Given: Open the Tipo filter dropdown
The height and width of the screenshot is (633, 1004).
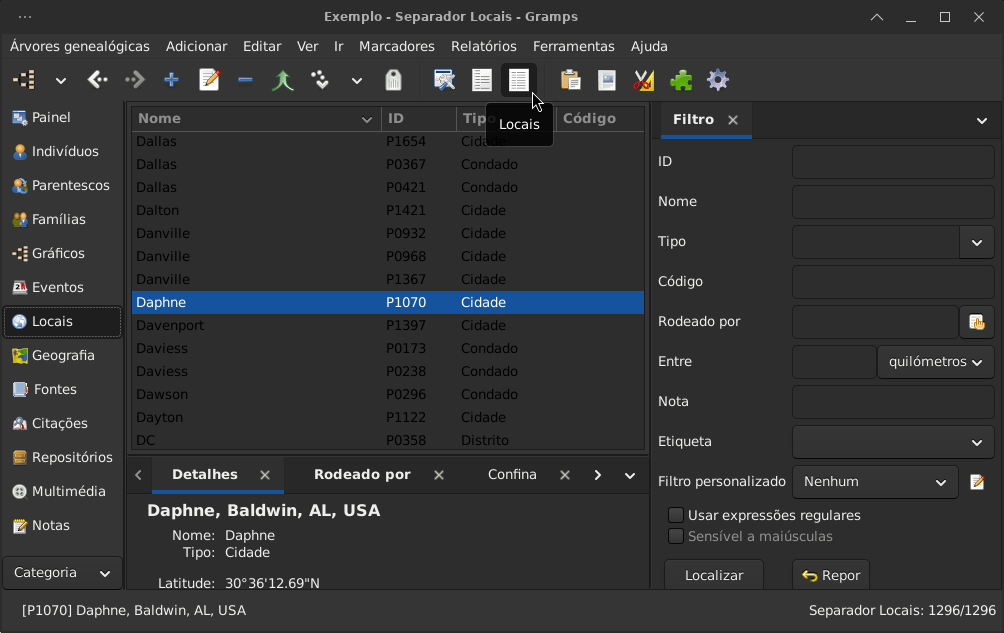Looking at the screenshot, I should pyautogui.click(x=976, y=243).
